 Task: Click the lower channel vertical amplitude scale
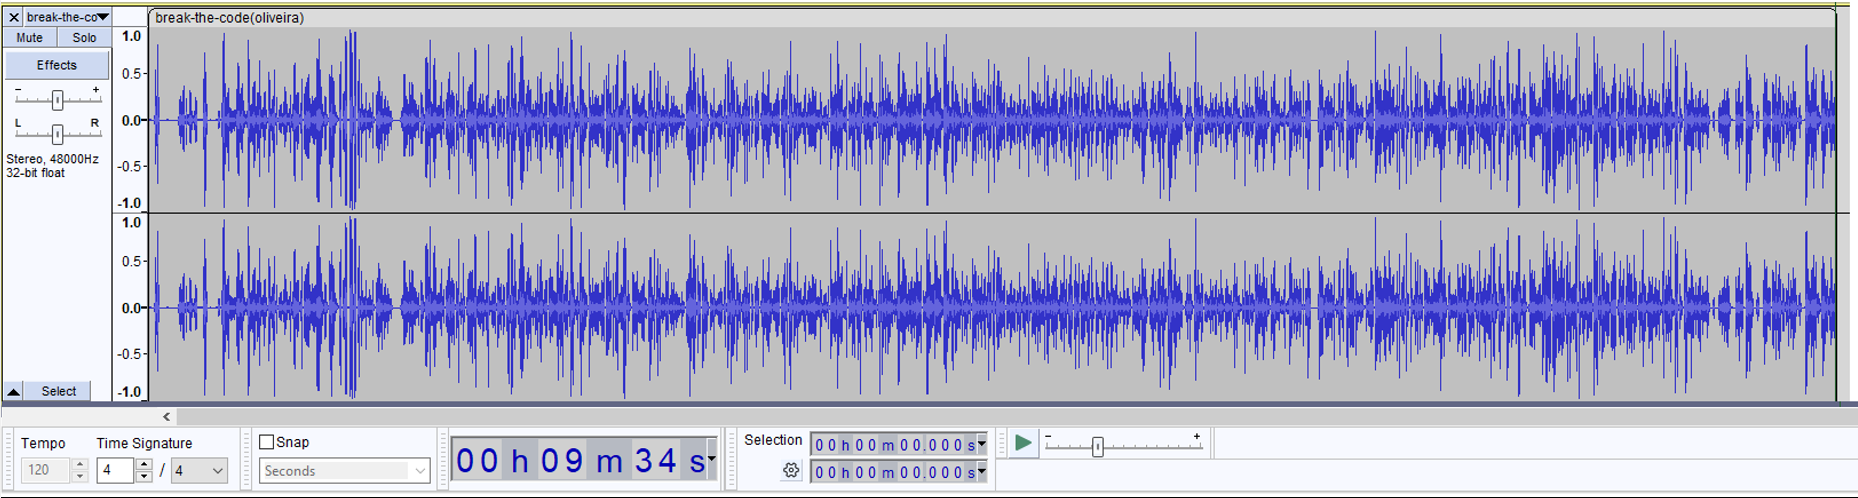[131, 308]
